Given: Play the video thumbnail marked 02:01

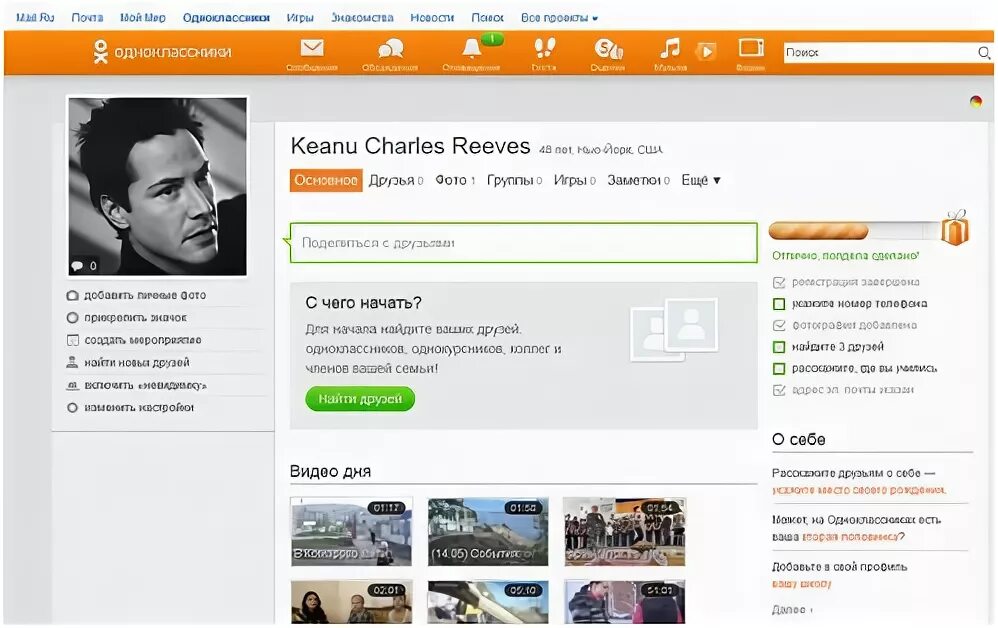Looking at the screenshot, I should (351, 602).
